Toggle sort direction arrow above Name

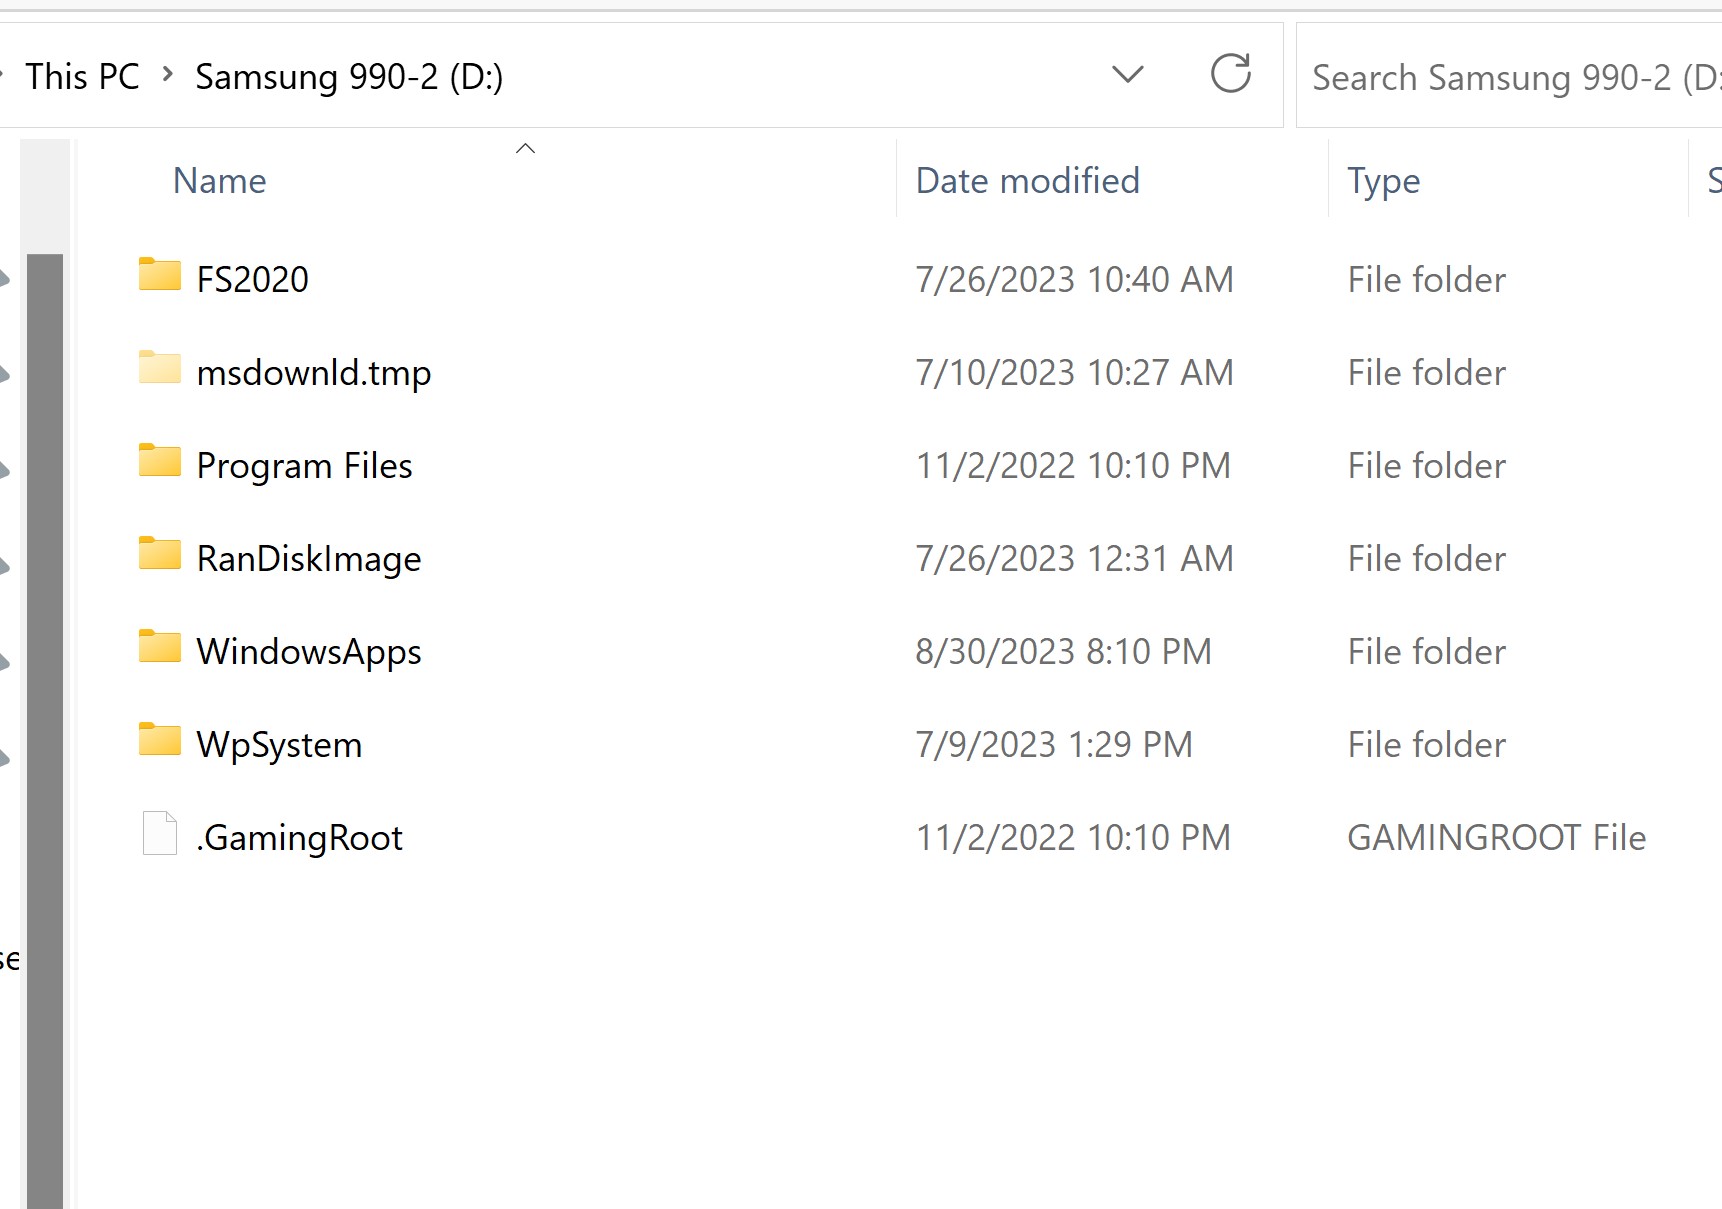525,149
